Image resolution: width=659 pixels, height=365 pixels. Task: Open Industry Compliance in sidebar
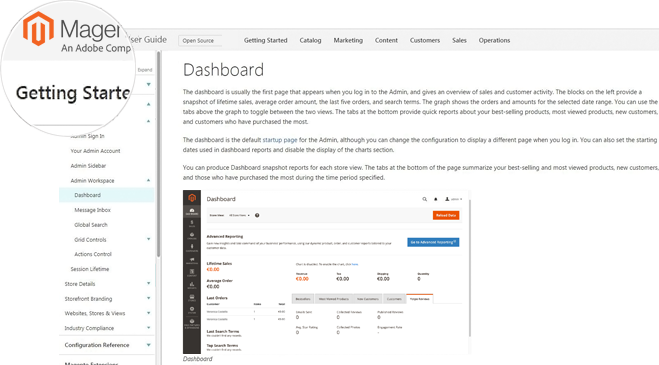pos(89,328)
